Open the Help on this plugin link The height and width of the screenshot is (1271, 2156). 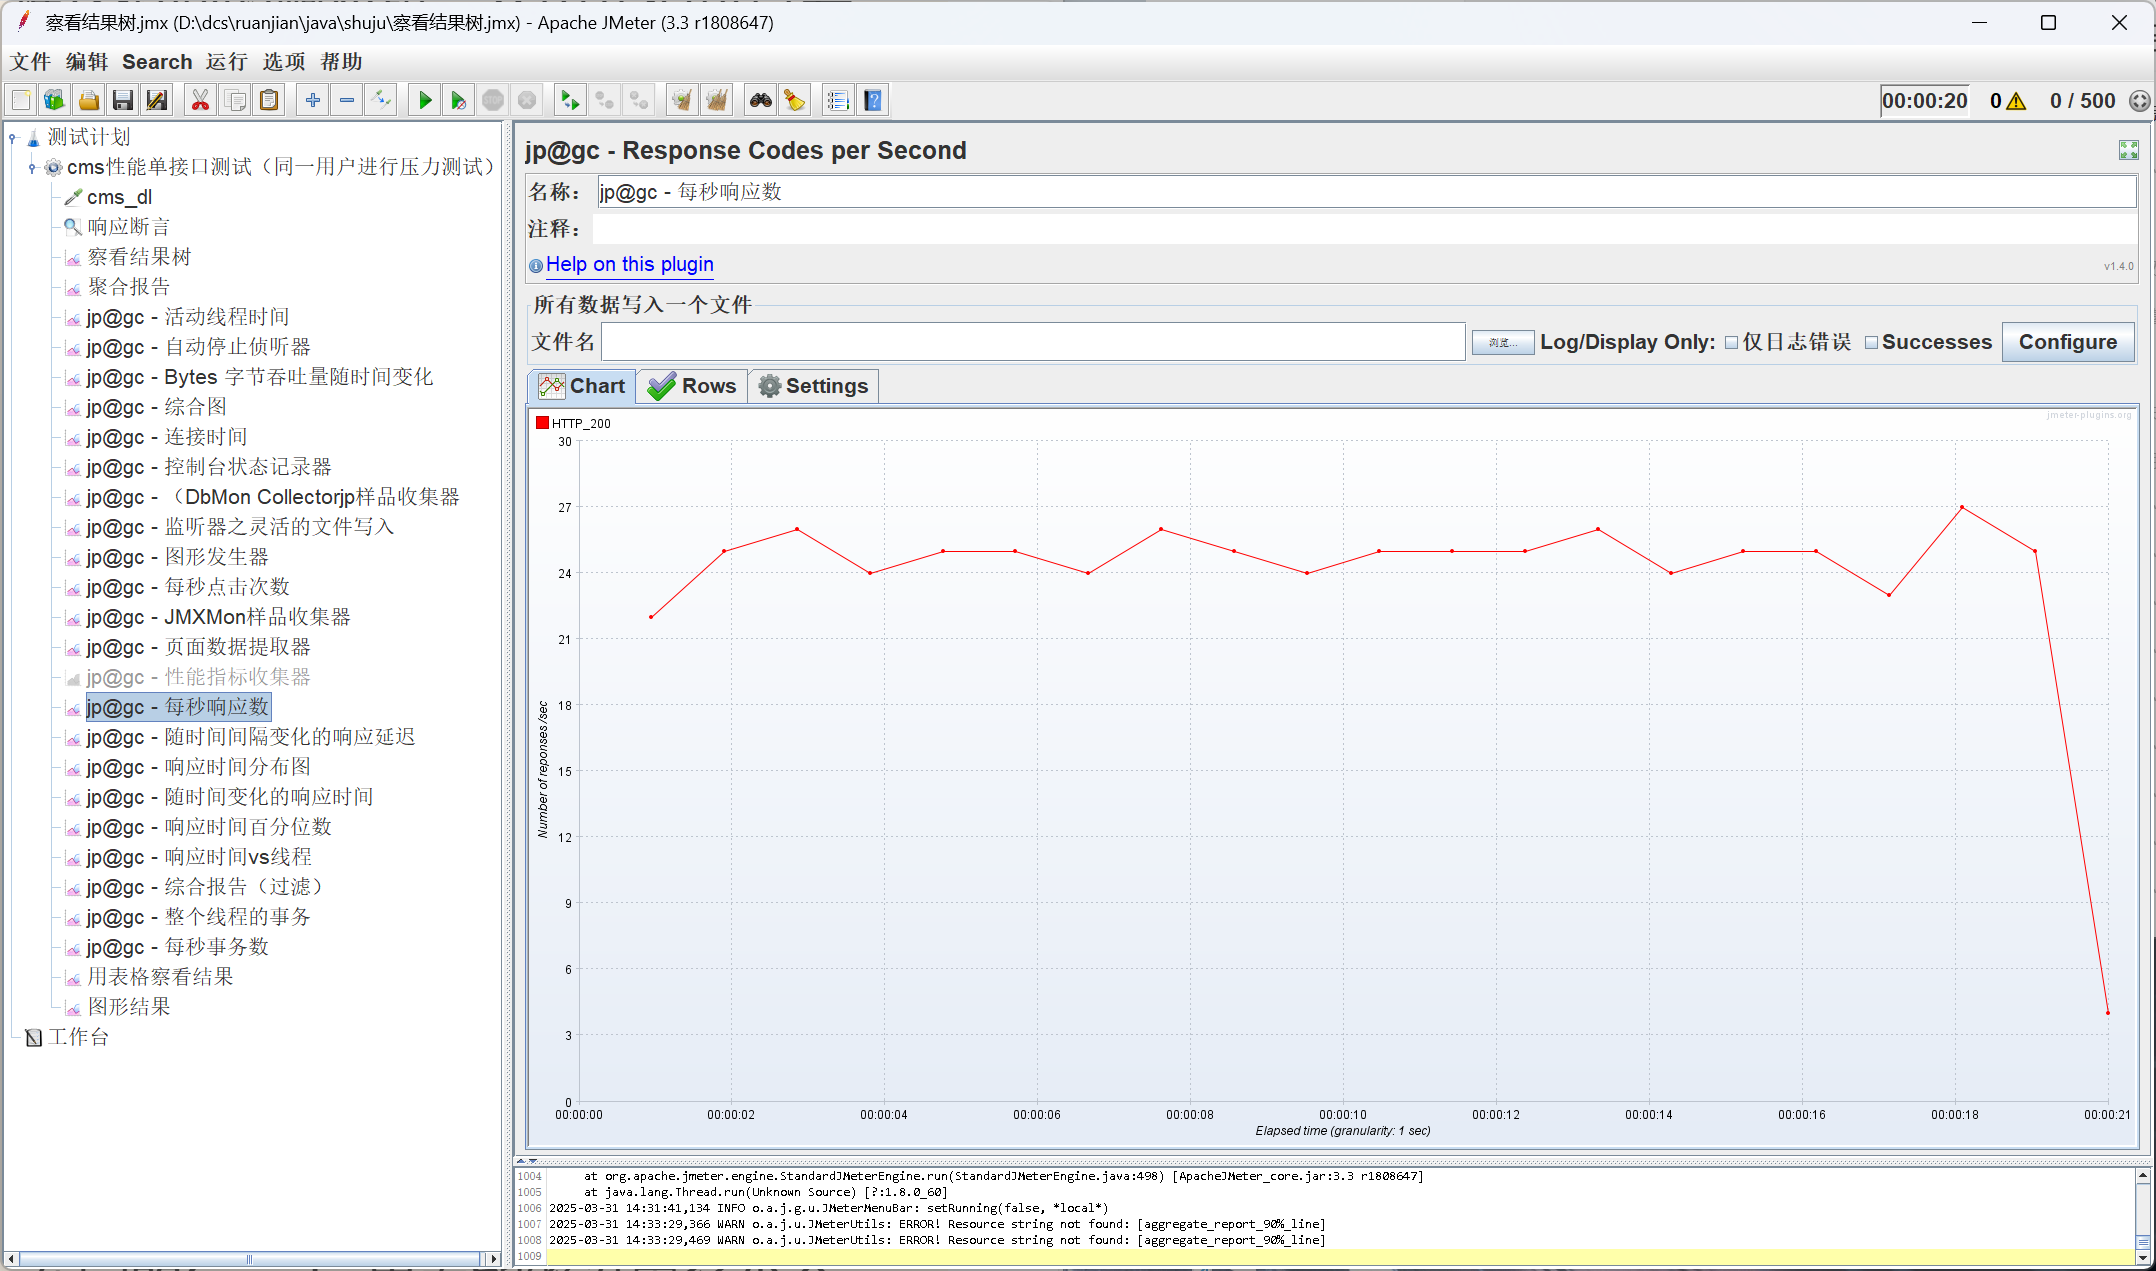pyautogui.click(x=629, y=264)
